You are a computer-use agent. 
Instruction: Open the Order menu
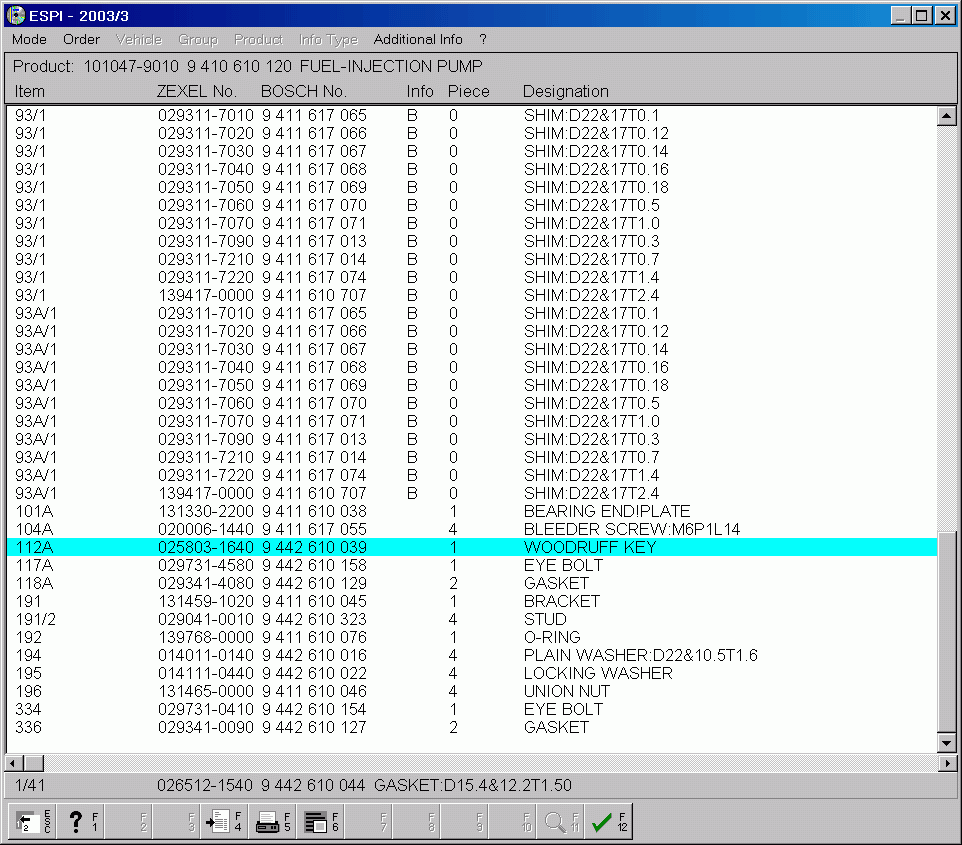[81, 39]
